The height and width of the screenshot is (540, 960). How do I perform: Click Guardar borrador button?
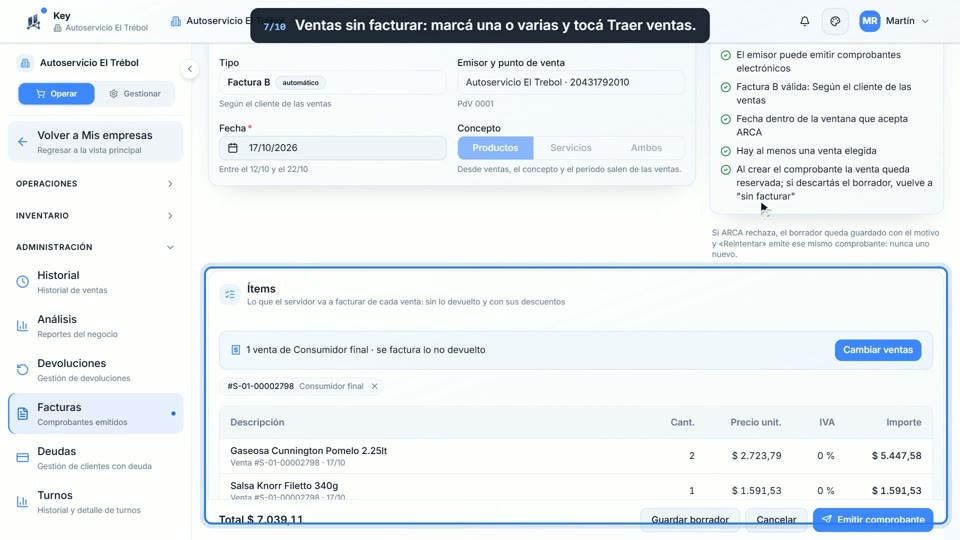(x=690, y=519)
